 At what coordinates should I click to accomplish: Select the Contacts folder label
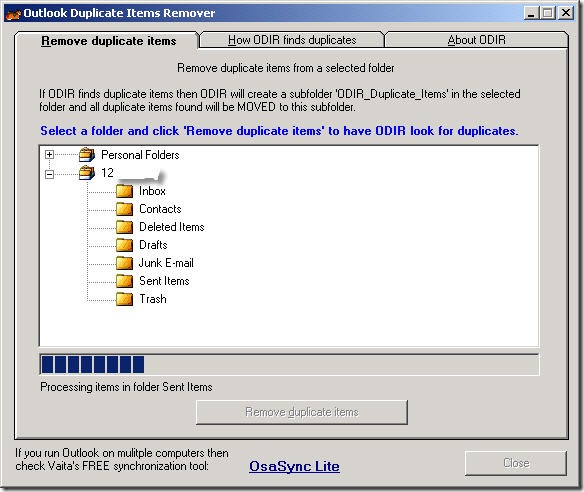click(x=160, y=209)
